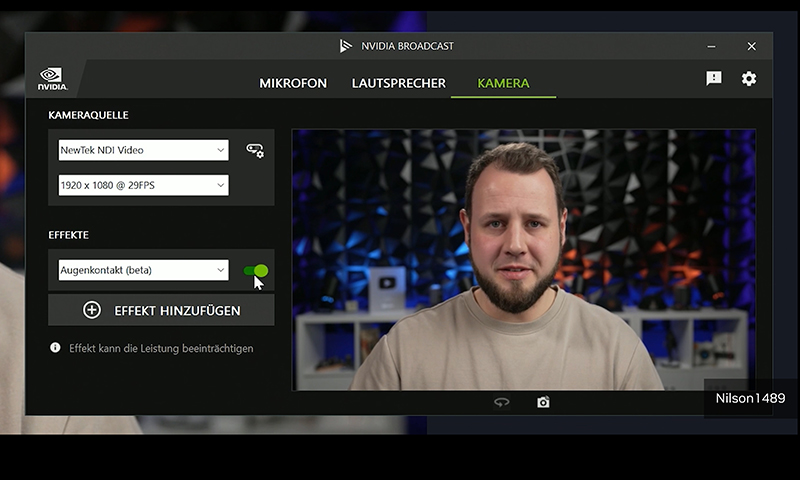Close the NVIDIA Broadcast window
This screenshot has height=480, width=800.
752,46
